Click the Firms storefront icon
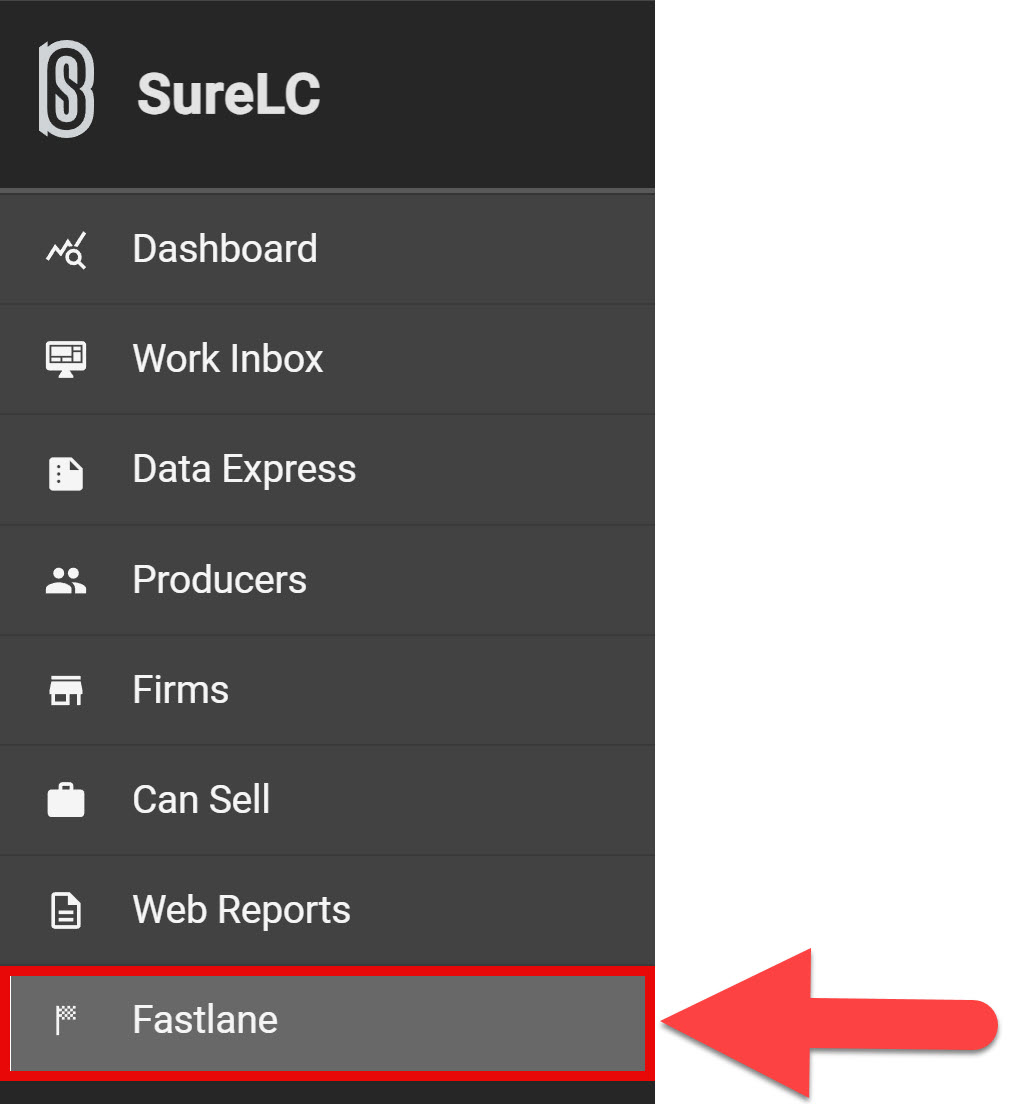The height and width of the screenshot is (1104, 1010). coord(66,690)
